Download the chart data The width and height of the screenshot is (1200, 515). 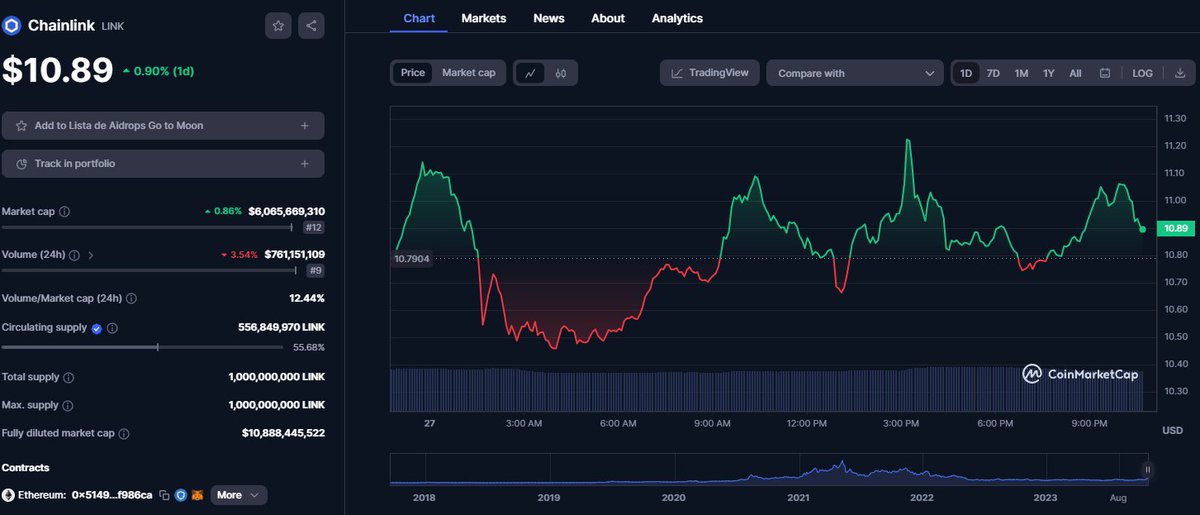click(1179, 73)
